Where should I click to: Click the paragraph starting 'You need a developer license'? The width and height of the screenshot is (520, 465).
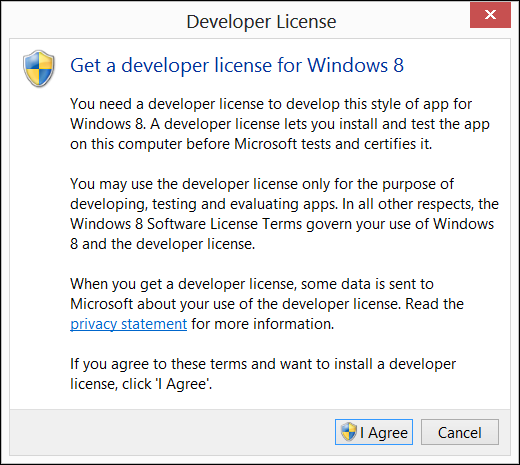pyautogui.click(x=280, y=124)
